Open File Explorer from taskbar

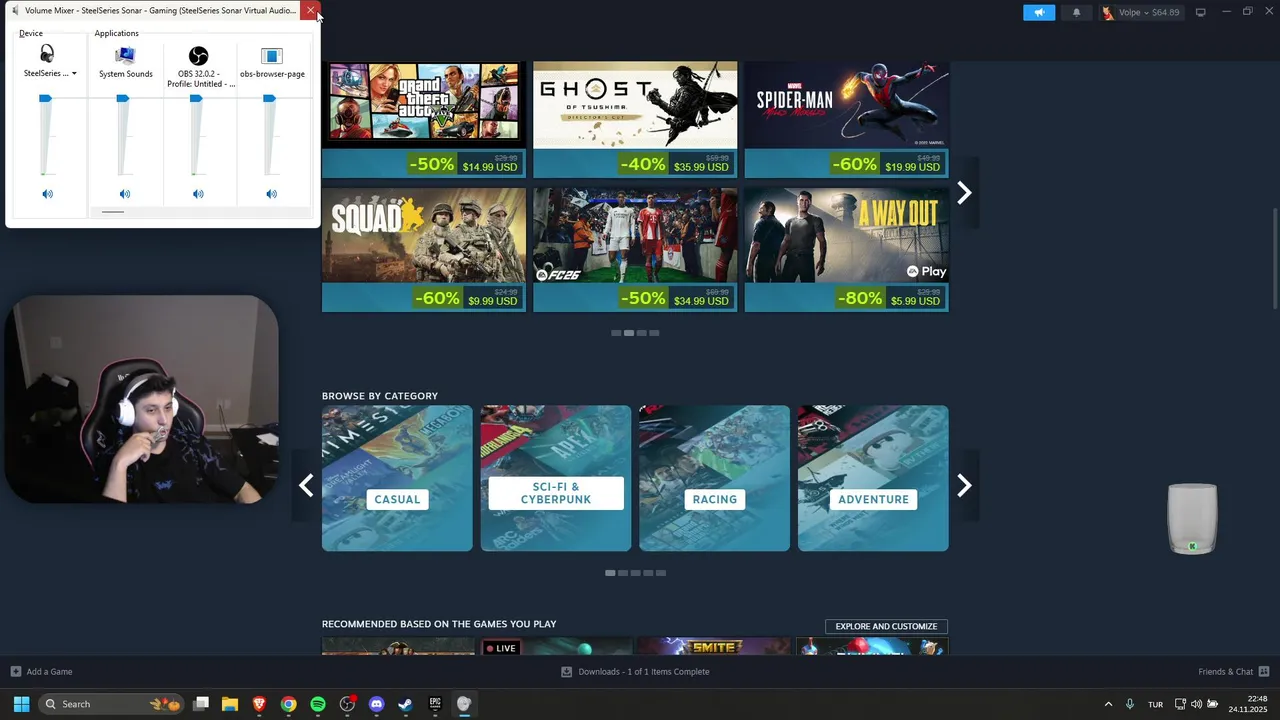tap(230, 704)
